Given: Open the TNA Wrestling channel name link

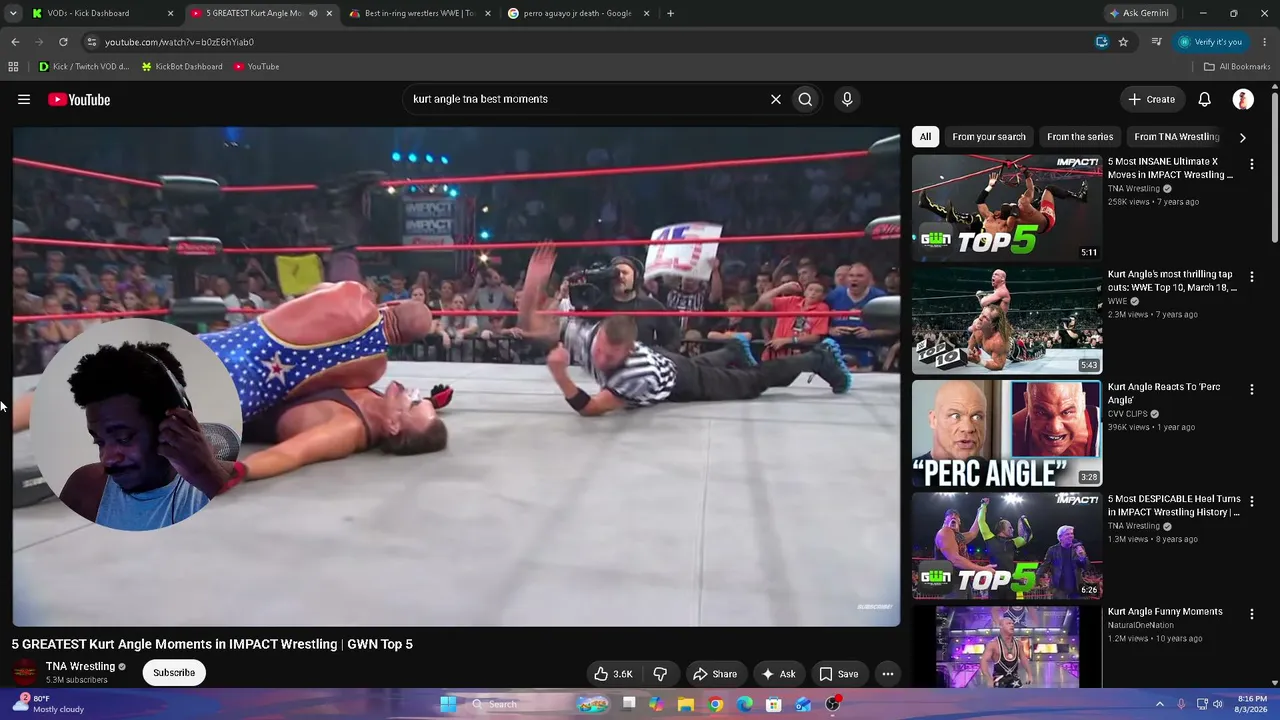Looking at the screenshot, I should (80, 666).
